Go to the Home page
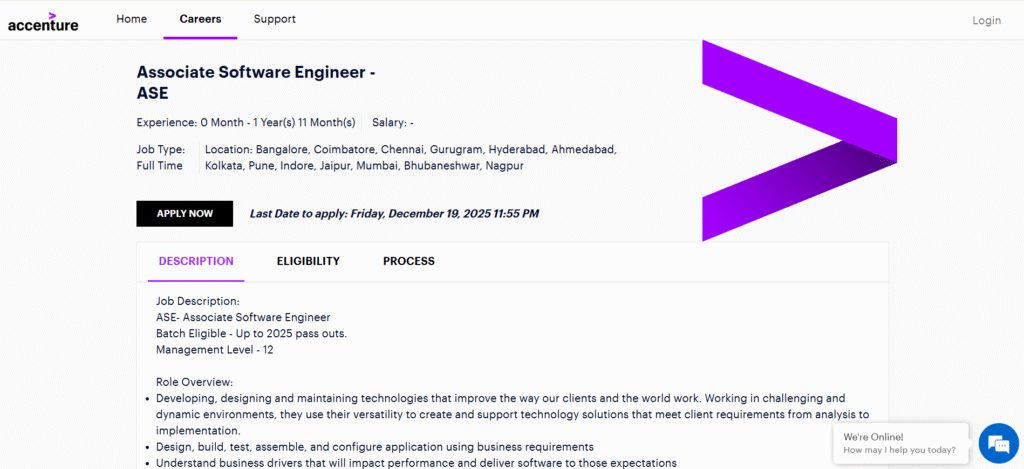 pos(131,19)
